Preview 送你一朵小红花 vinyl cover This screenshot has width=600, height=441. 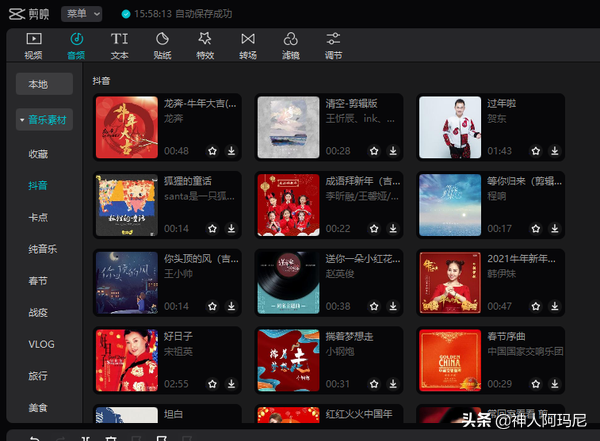[x=289, y=283]
